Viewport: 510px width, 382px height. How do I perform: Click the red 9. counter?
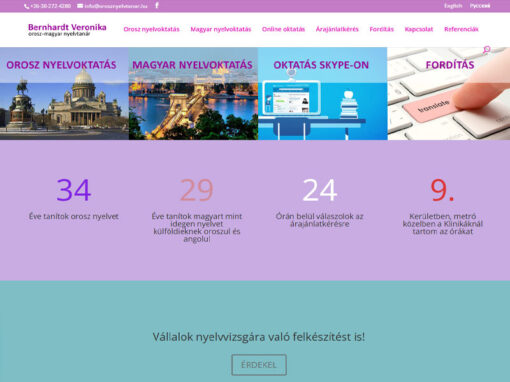tap(442, 190)
